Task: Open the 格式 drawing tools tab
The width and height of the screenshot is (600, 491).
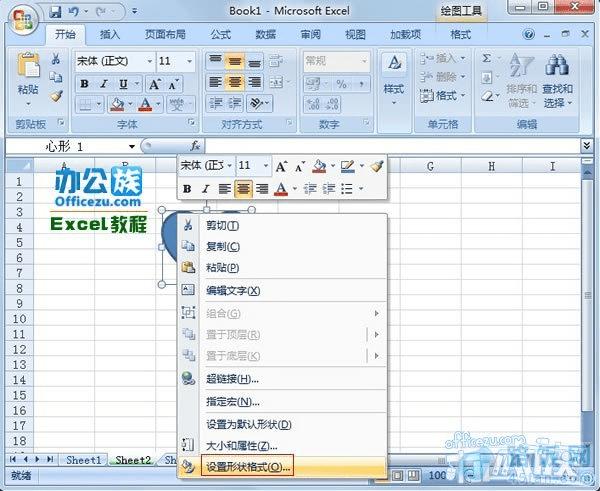Action: 461,35
